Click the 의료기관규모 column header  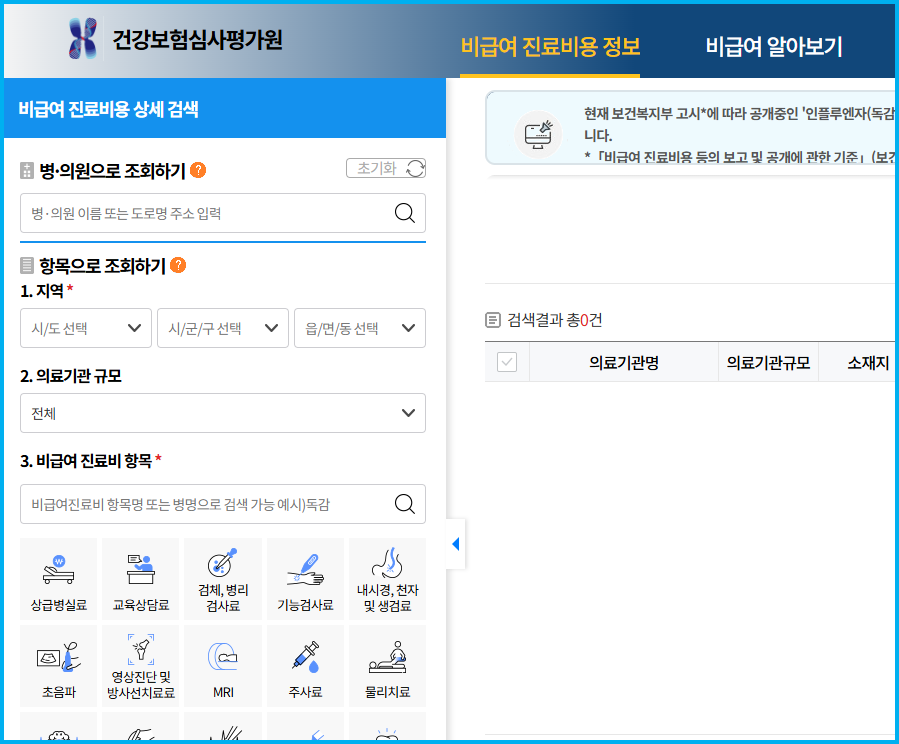[x=768, y=362]
